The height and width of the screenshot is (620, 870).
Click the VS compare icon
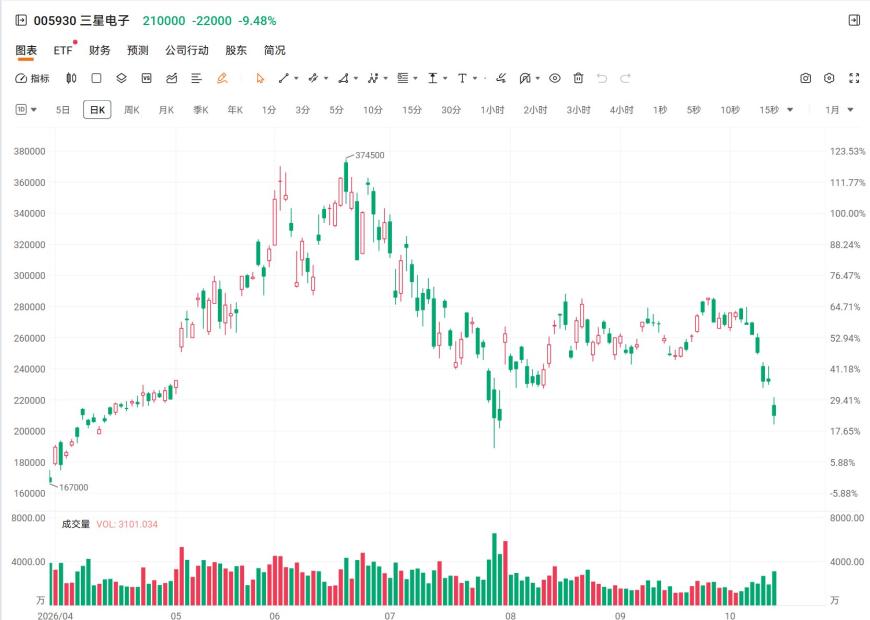146,78
